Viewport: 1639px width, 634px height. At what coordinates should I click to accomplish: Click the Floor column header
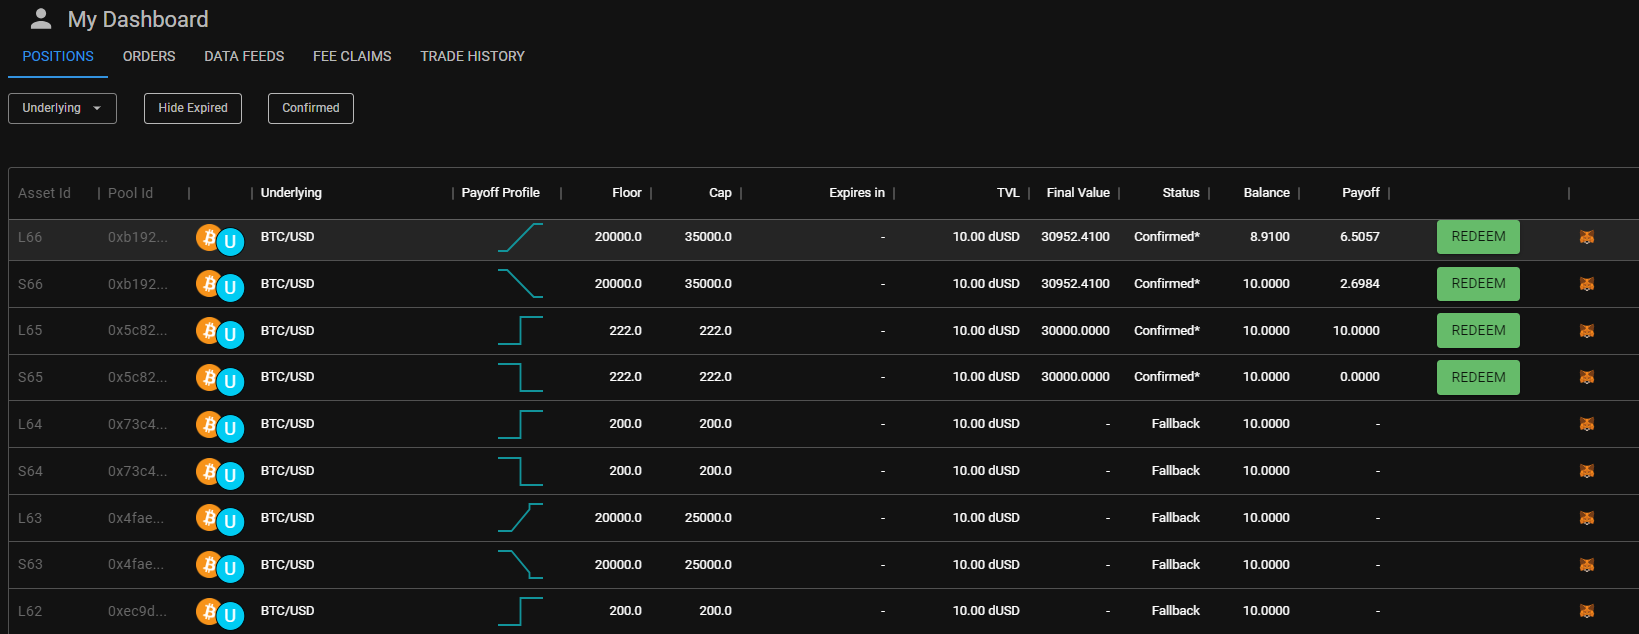(626, 193)
